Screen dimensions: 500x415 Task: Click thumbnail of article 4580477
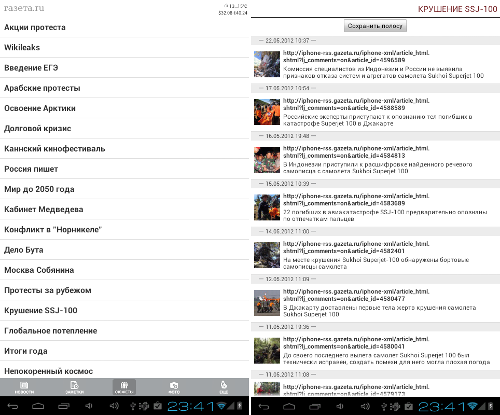click(267, 303)
